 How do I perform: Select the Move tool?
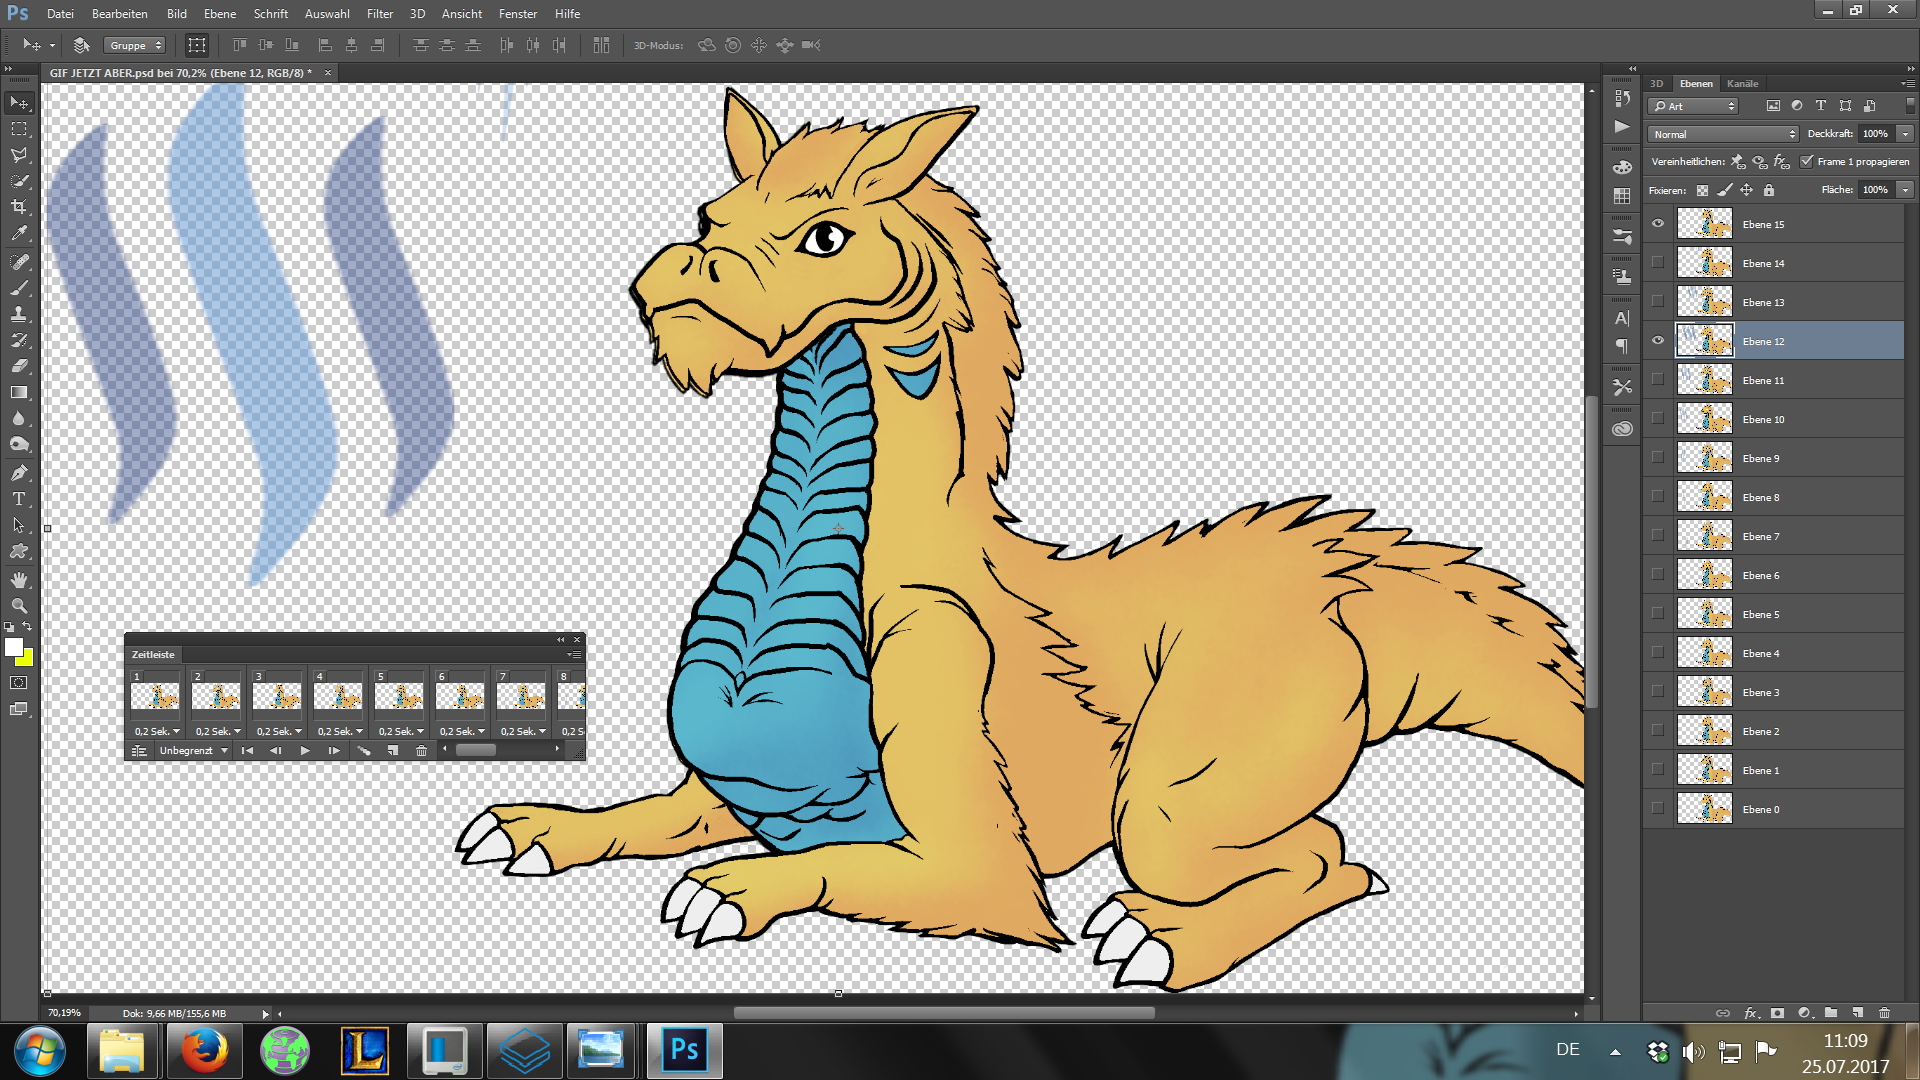point(19,103)
